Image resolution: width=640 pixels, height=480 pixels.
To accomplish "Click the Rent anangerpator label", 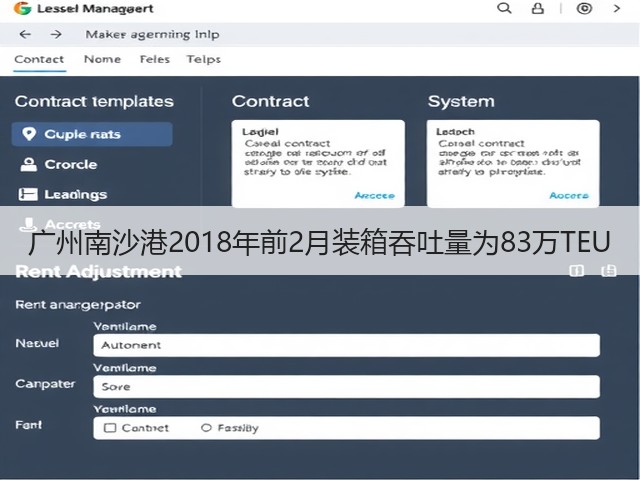I will [78, 305].
